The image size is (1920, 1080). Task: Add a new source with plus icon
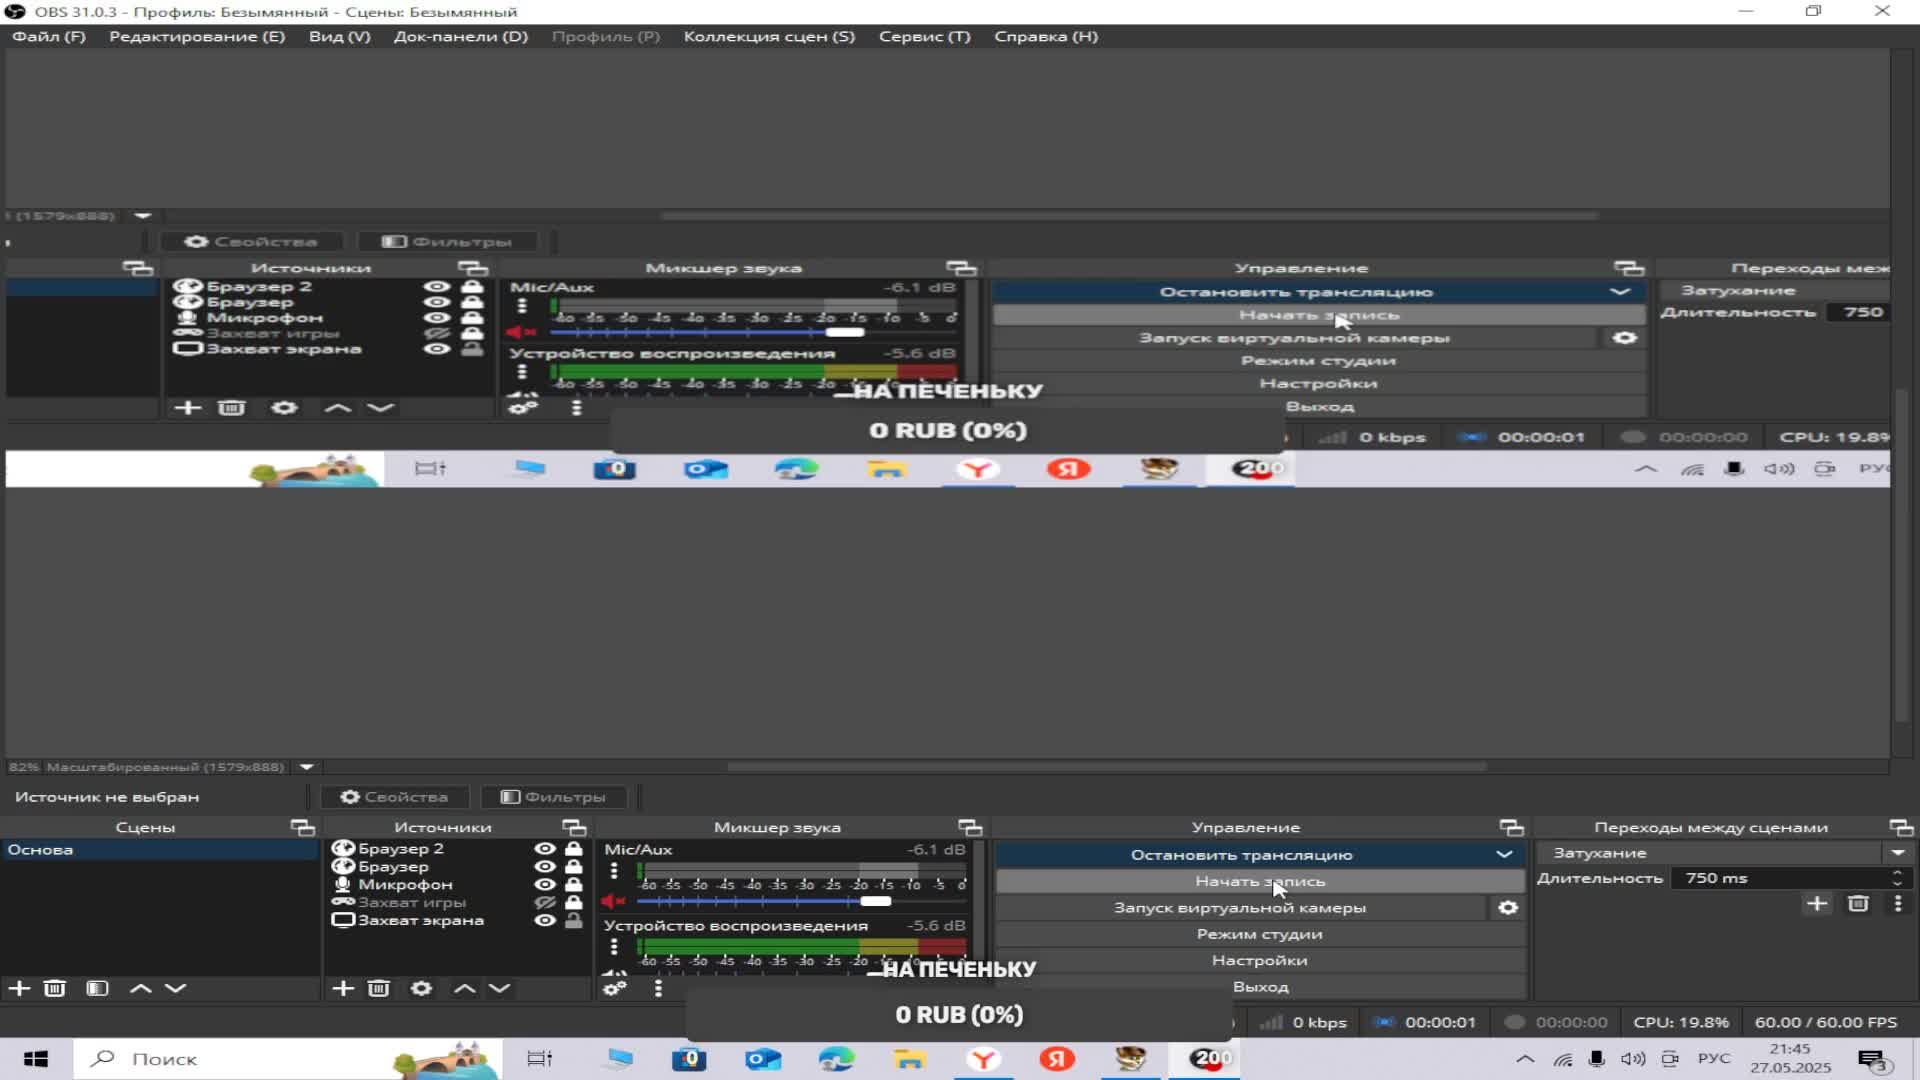tap(343, 988)
